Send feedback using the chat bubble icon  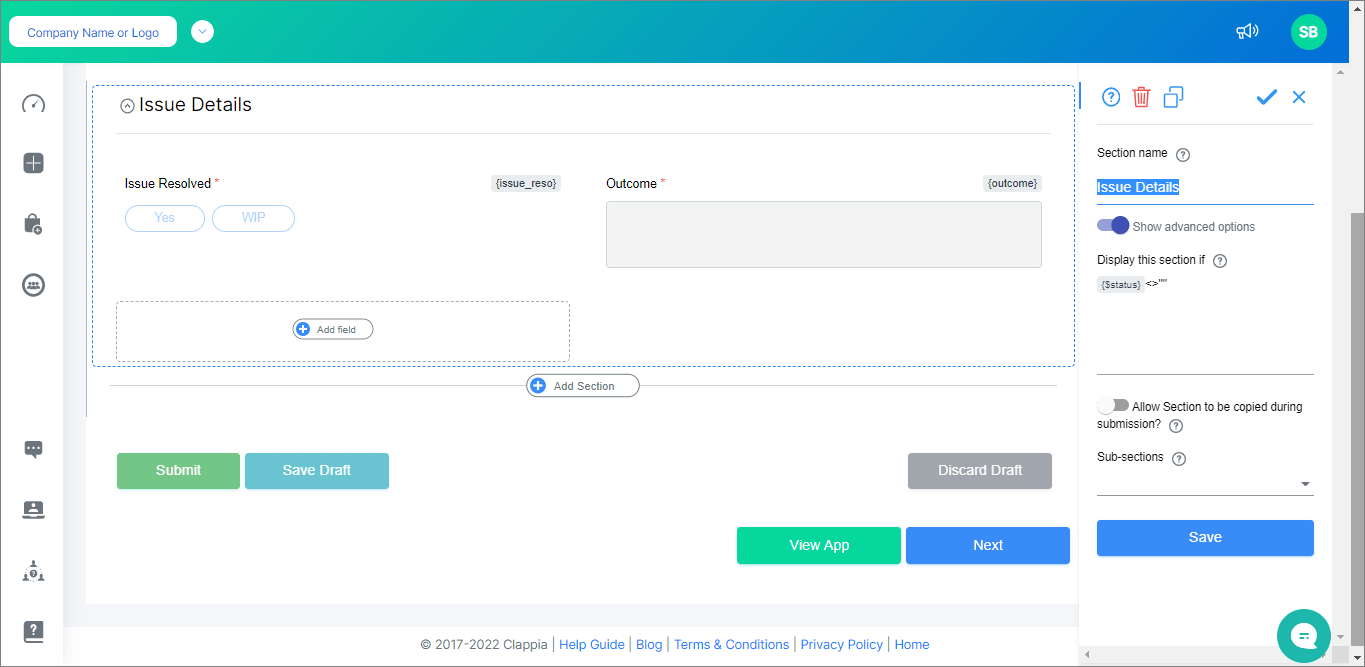[33, 449]
